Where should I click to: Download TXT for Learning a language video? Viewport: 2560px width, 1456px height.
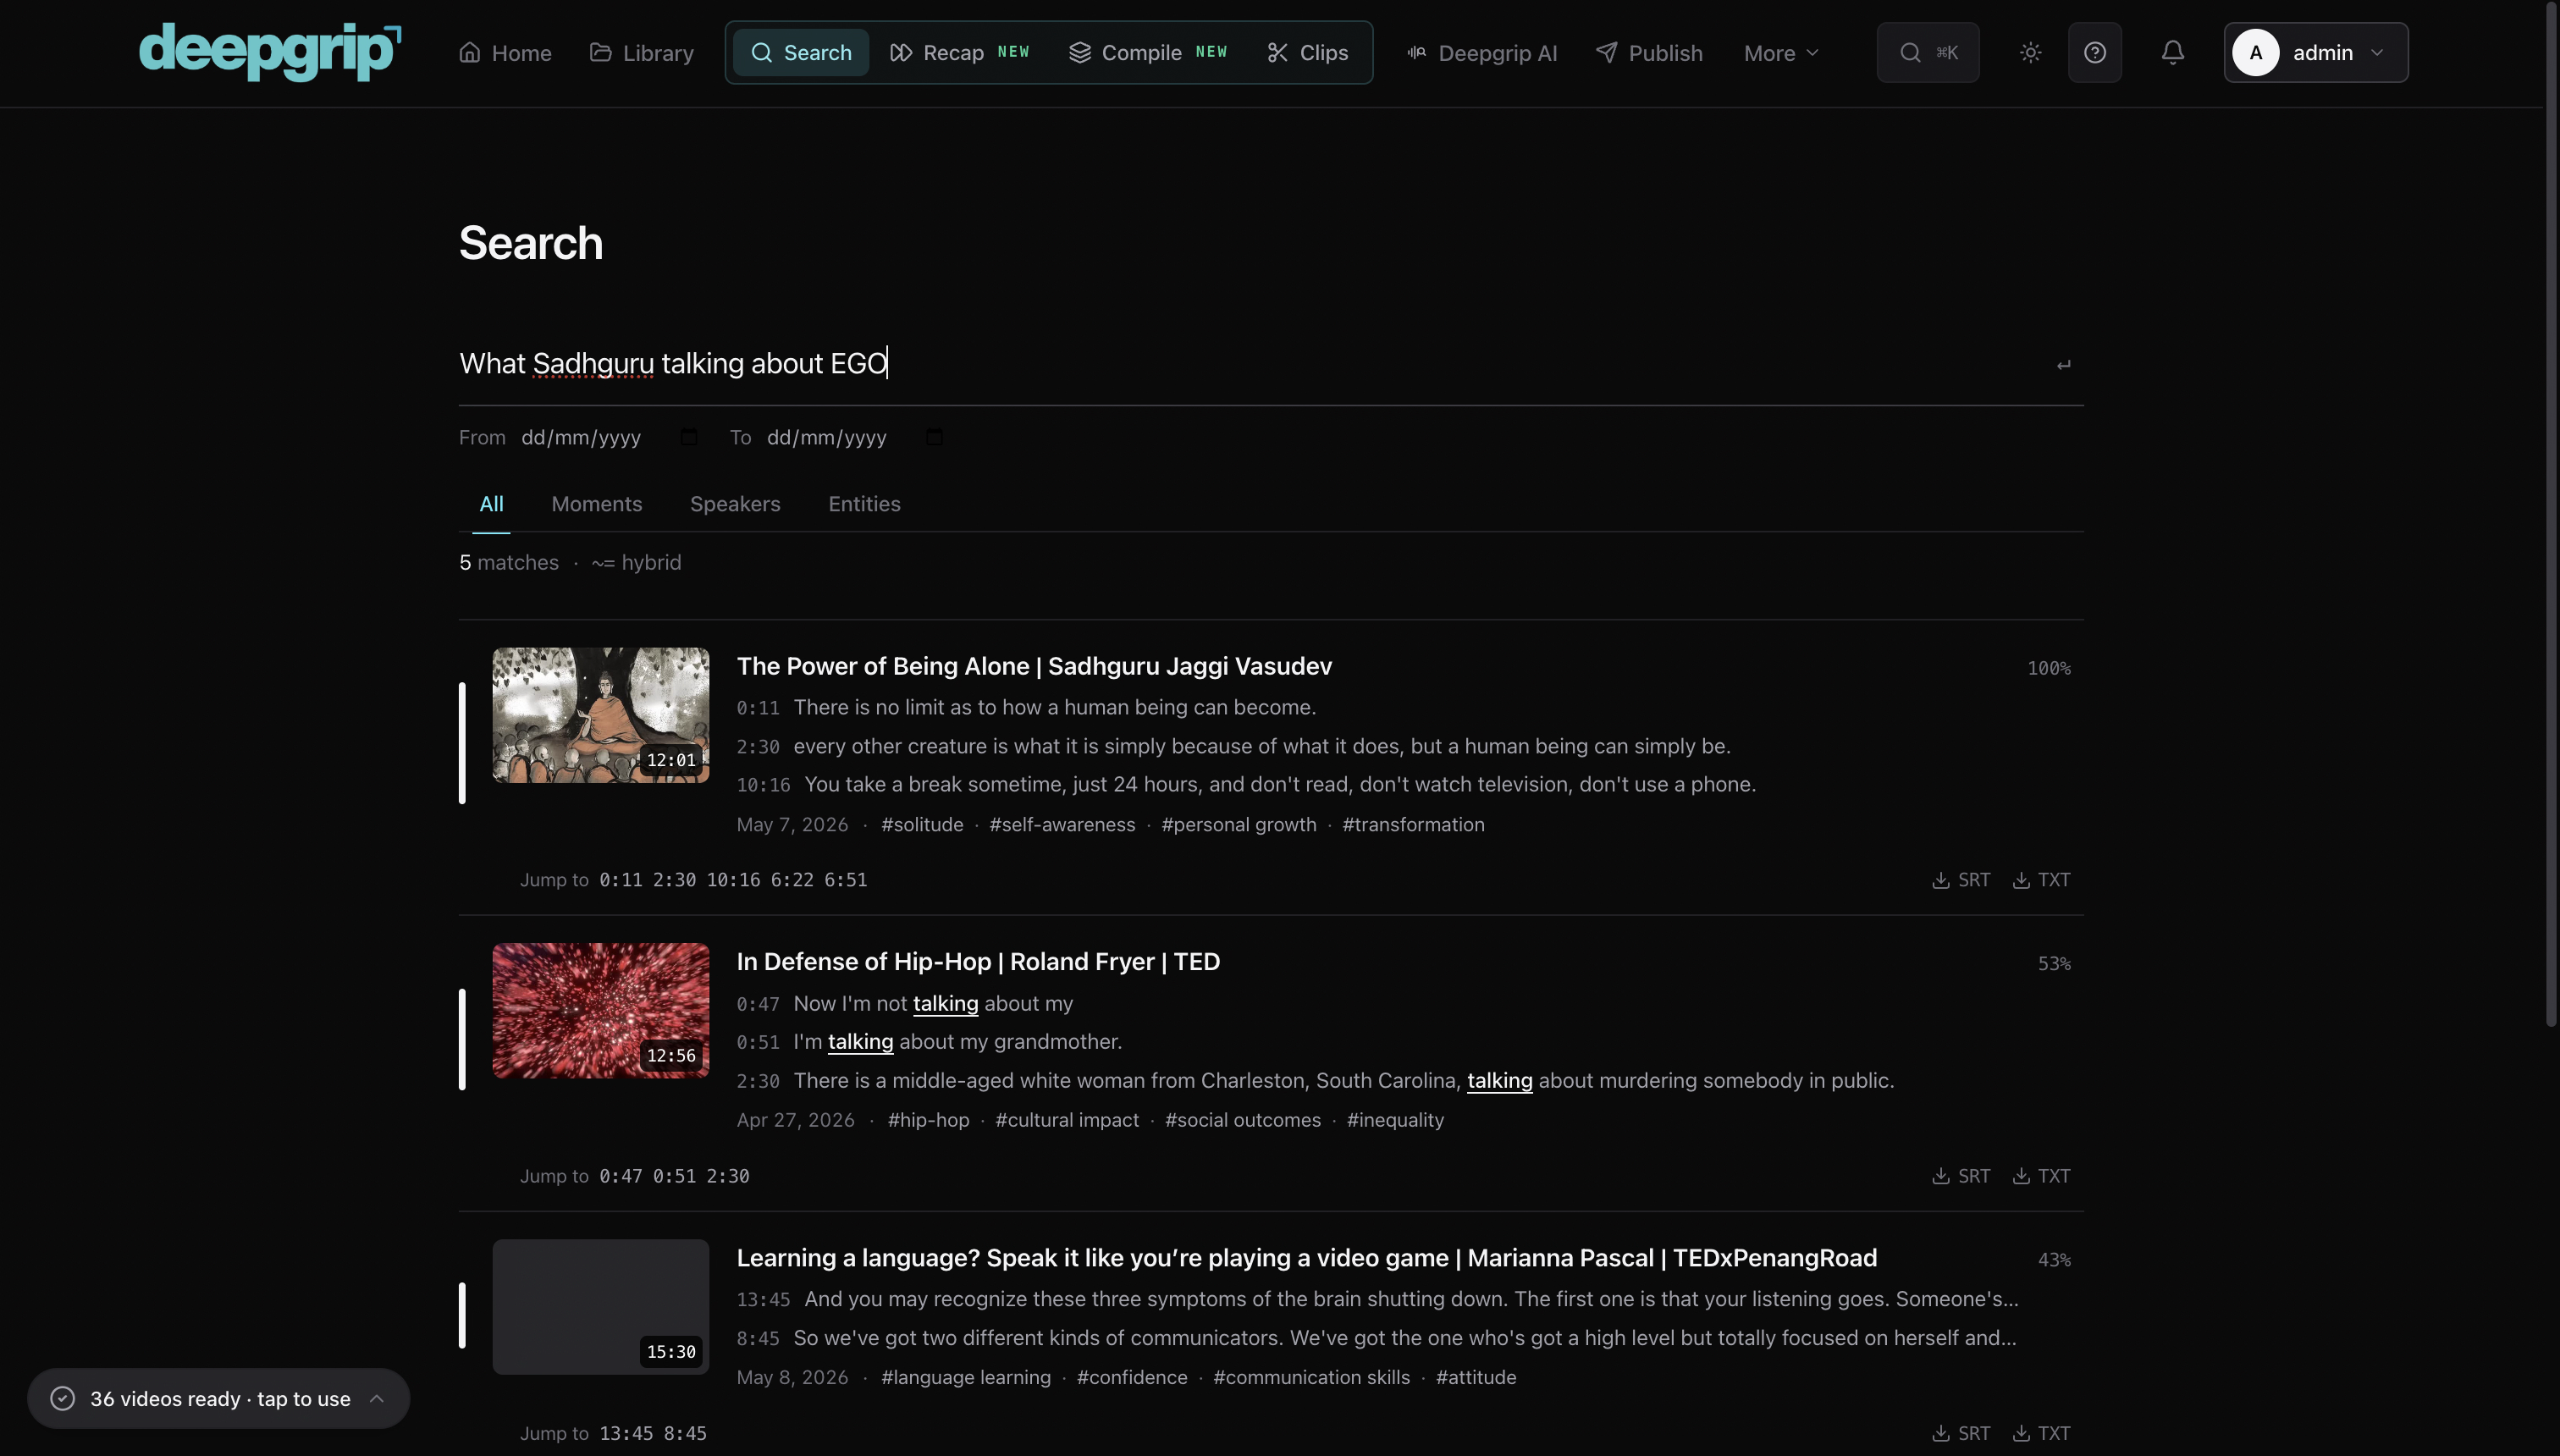2041,1433
